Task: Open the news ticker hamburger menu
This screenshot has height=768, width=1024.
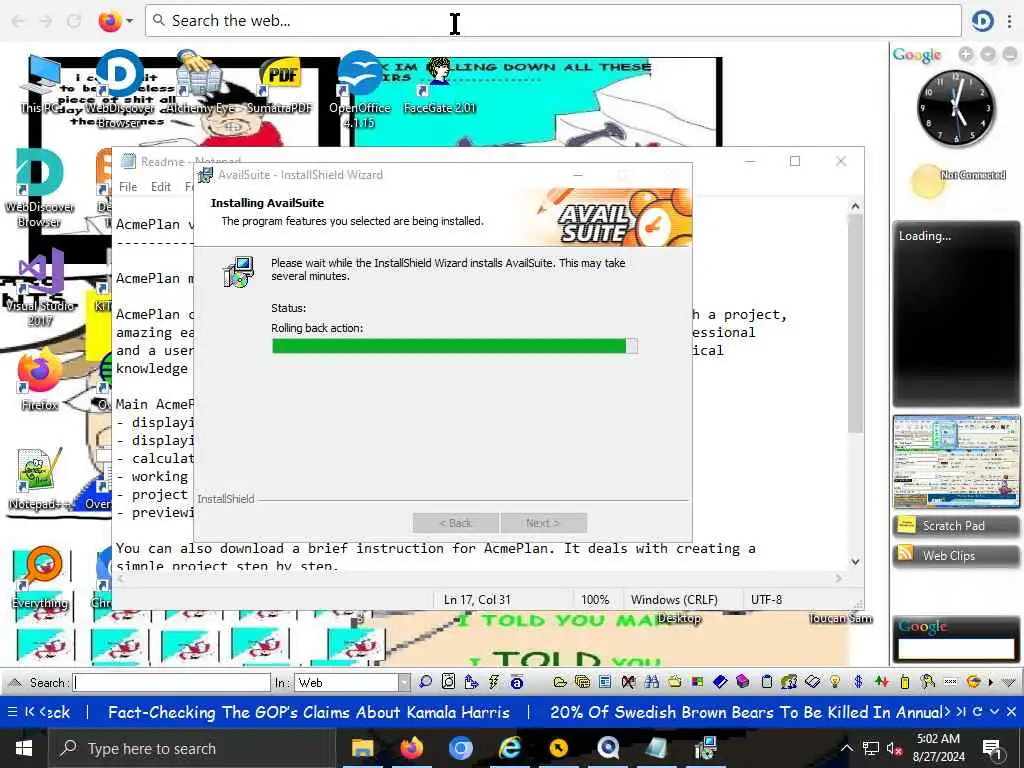Action: [12, 712]
